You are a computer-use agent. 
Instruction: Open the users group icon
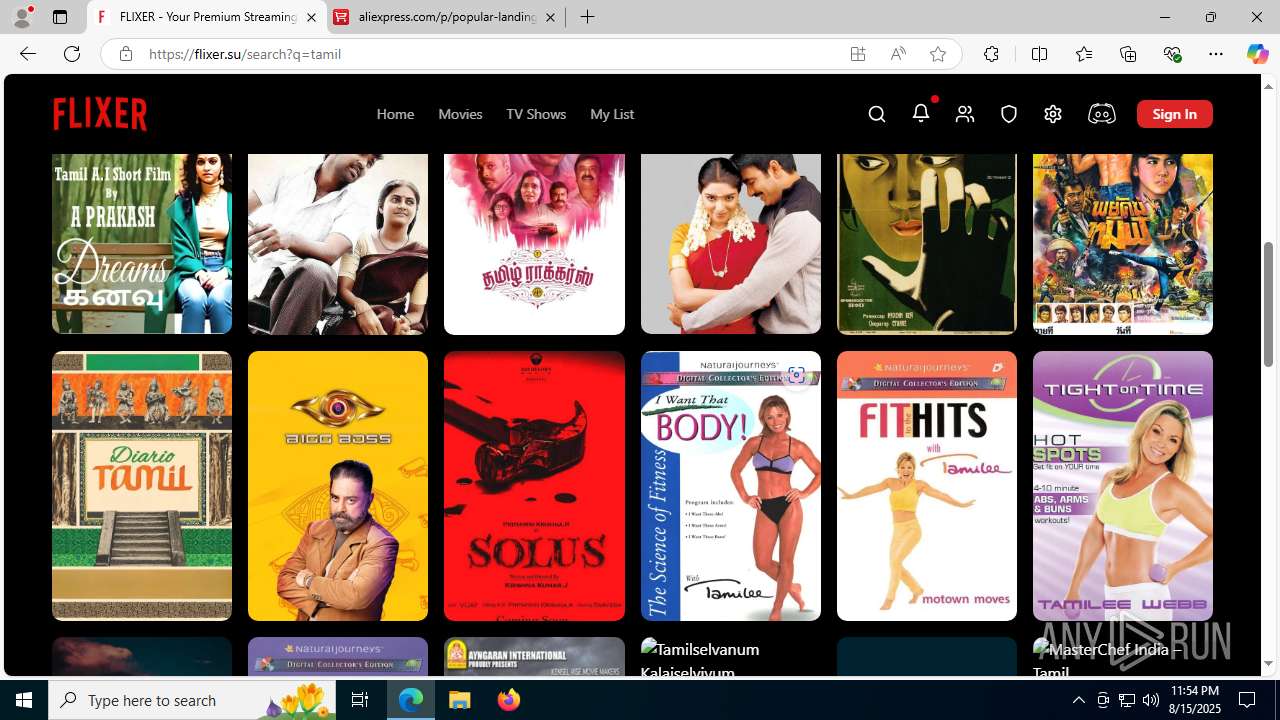[965, 114]
